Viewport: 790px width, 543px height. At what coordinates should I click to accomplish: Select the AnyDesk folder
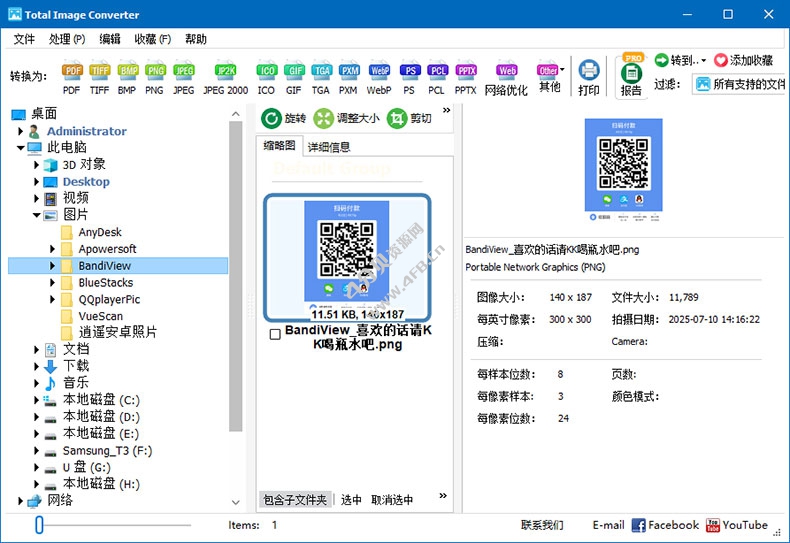100,232
